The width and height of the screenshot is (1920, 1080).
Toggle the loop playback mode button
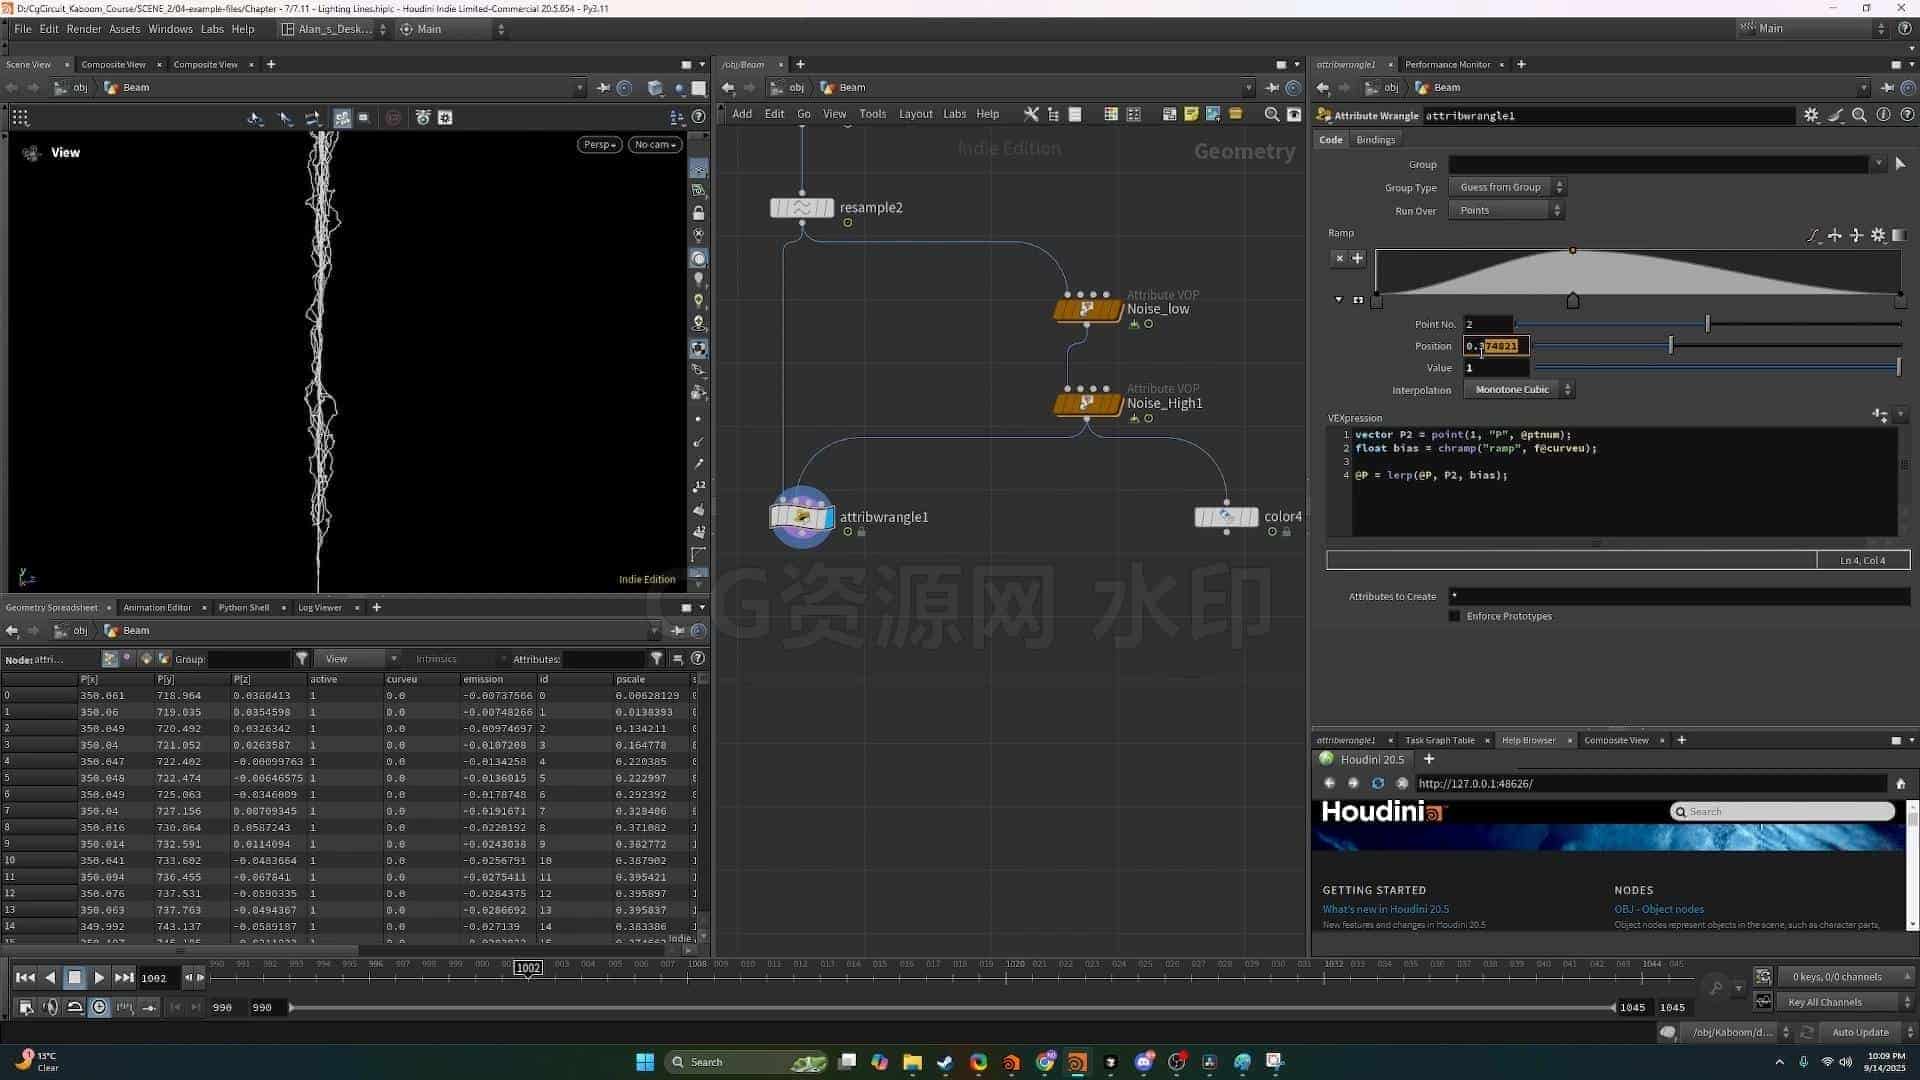74,1007
